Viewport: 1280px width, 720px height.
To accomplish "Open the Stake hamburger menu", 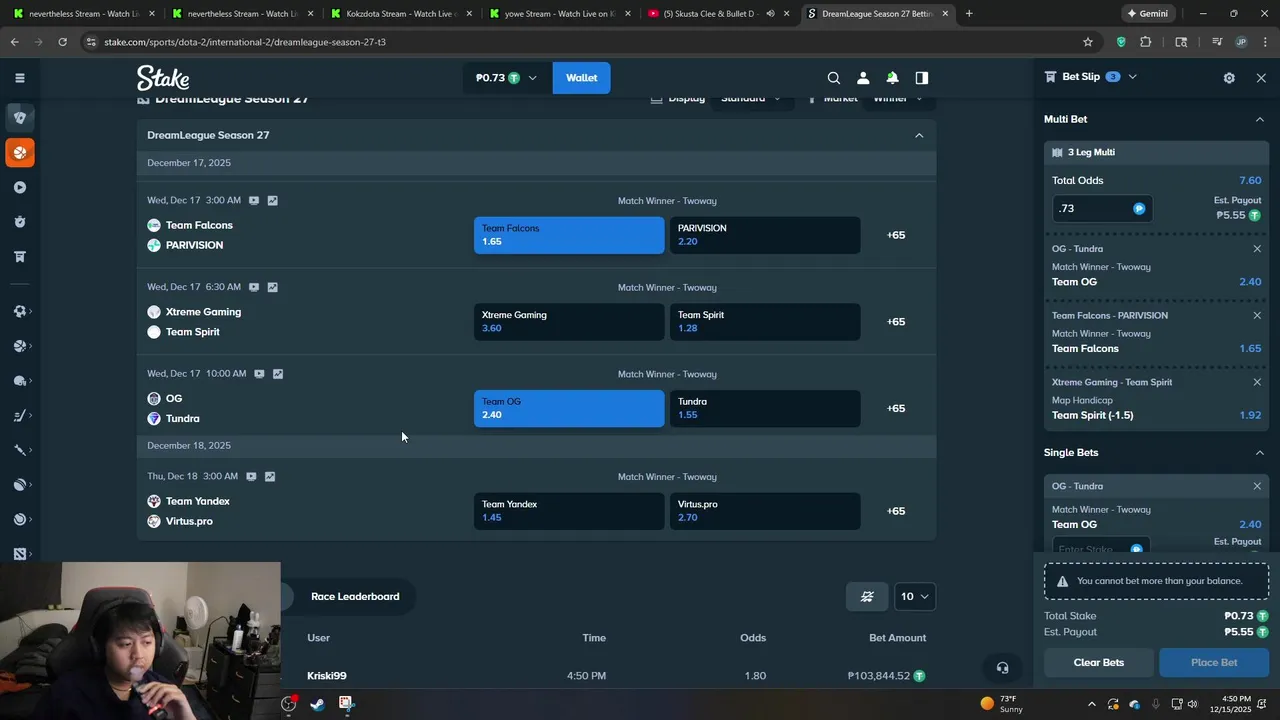I will (19, 78).
